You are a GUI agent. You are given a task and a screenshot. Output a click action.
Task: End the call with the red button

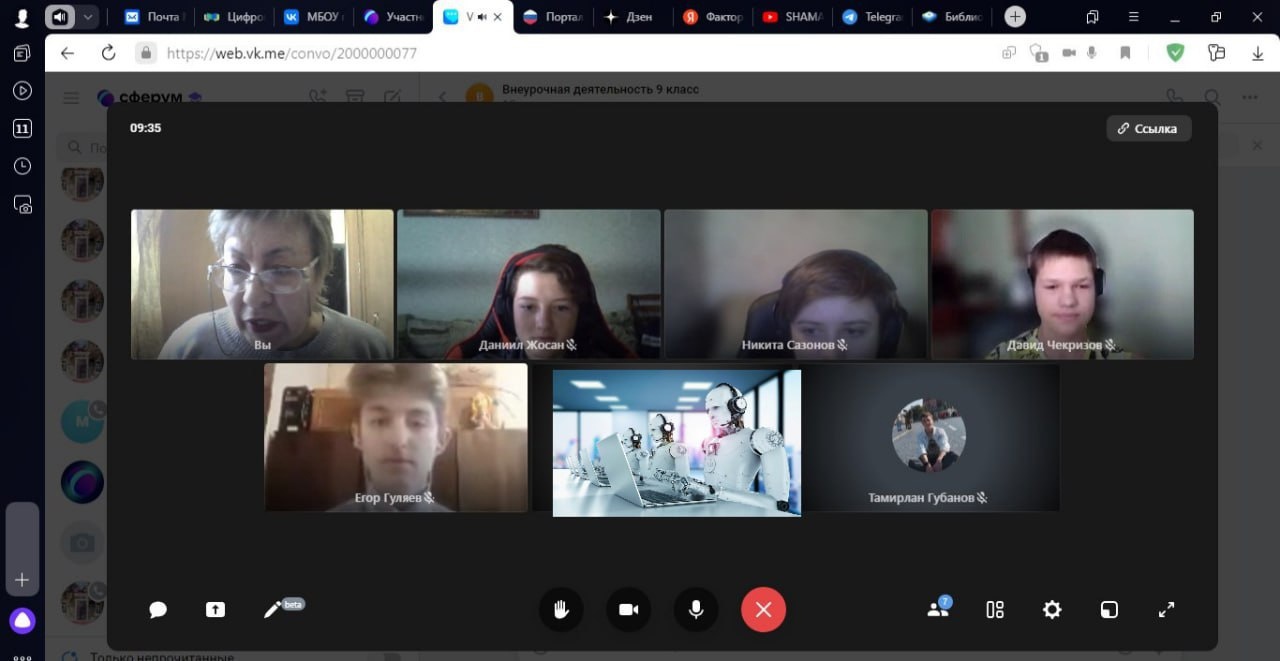(763, 610)
